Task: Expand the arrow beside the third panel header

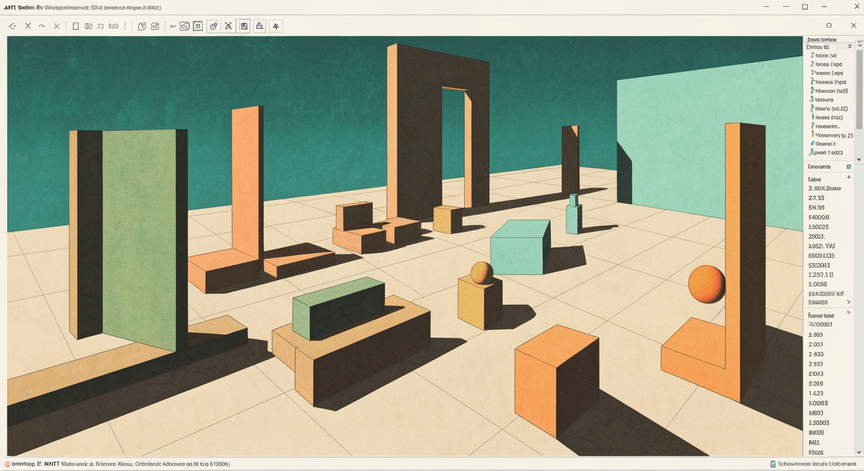Action: point(848,312)
